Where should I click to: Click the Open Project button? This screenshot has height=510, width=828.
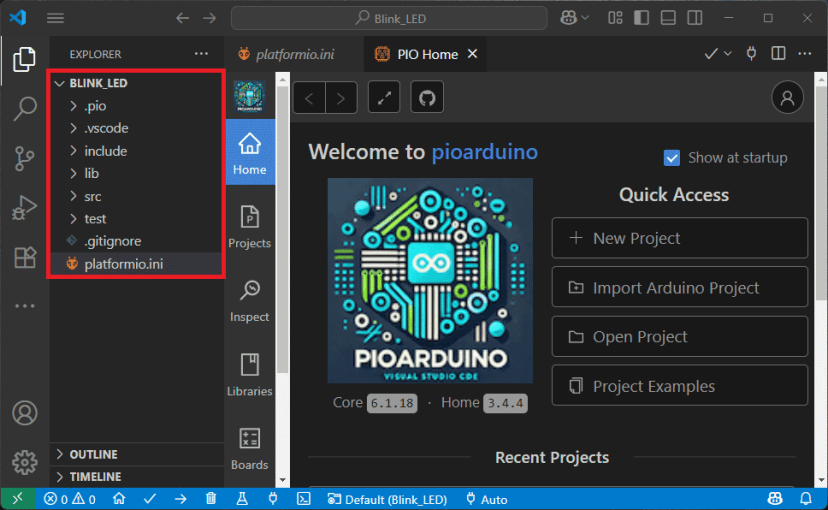(680, 337)
